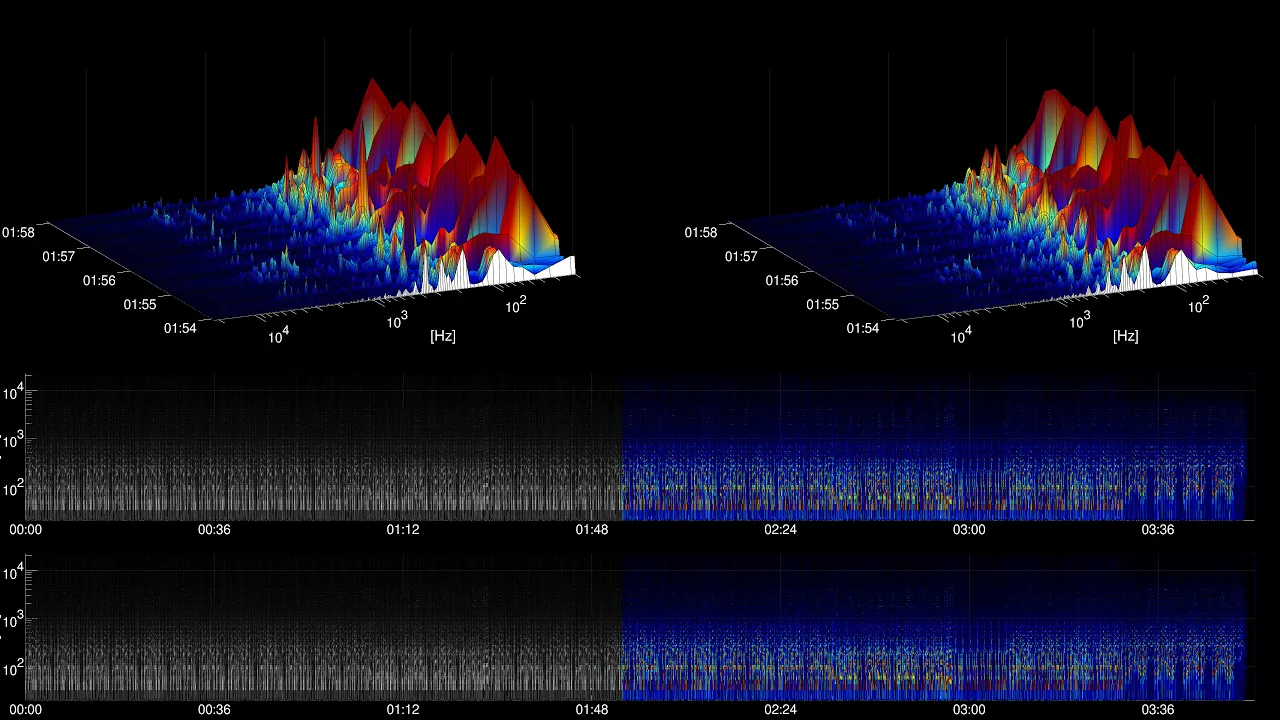The width and height of the screenshot is (1280, 720).
Task: Click the 01:57 label on right 3D plot
Action: 742,257
